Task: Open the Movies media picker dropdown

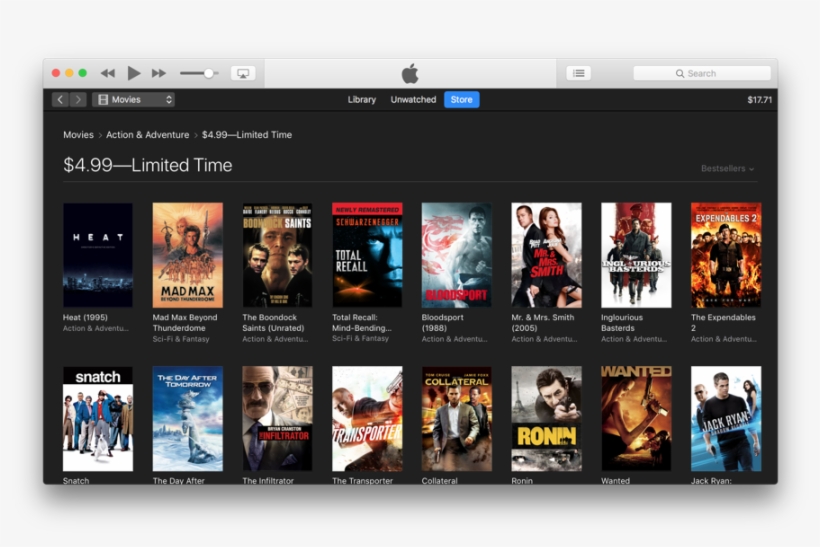Action: point(133,99)
